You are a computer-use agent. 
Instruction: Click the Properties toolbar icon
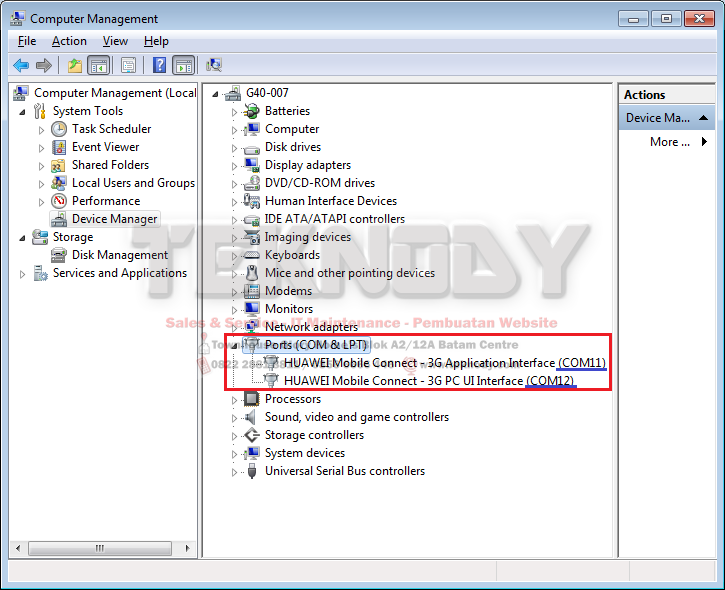tap(129, 65)
